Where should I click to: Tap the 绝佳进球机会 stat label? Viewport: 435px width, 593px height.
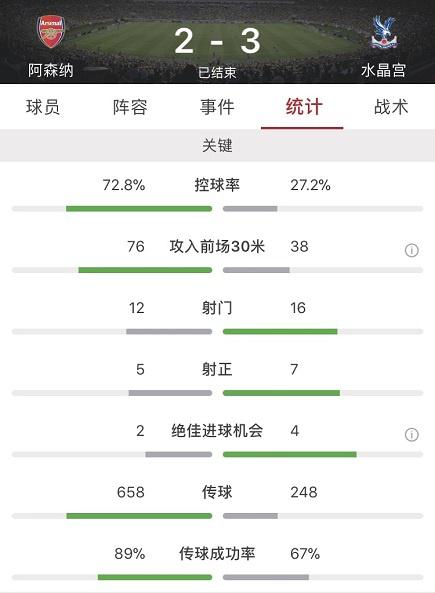pos(217,431)
